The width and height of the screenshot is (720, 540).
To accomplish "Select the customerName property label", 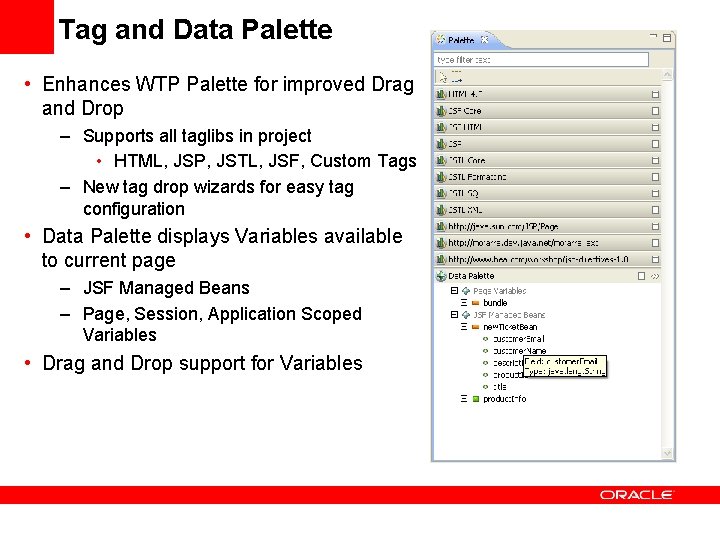I will click(519, 351).
